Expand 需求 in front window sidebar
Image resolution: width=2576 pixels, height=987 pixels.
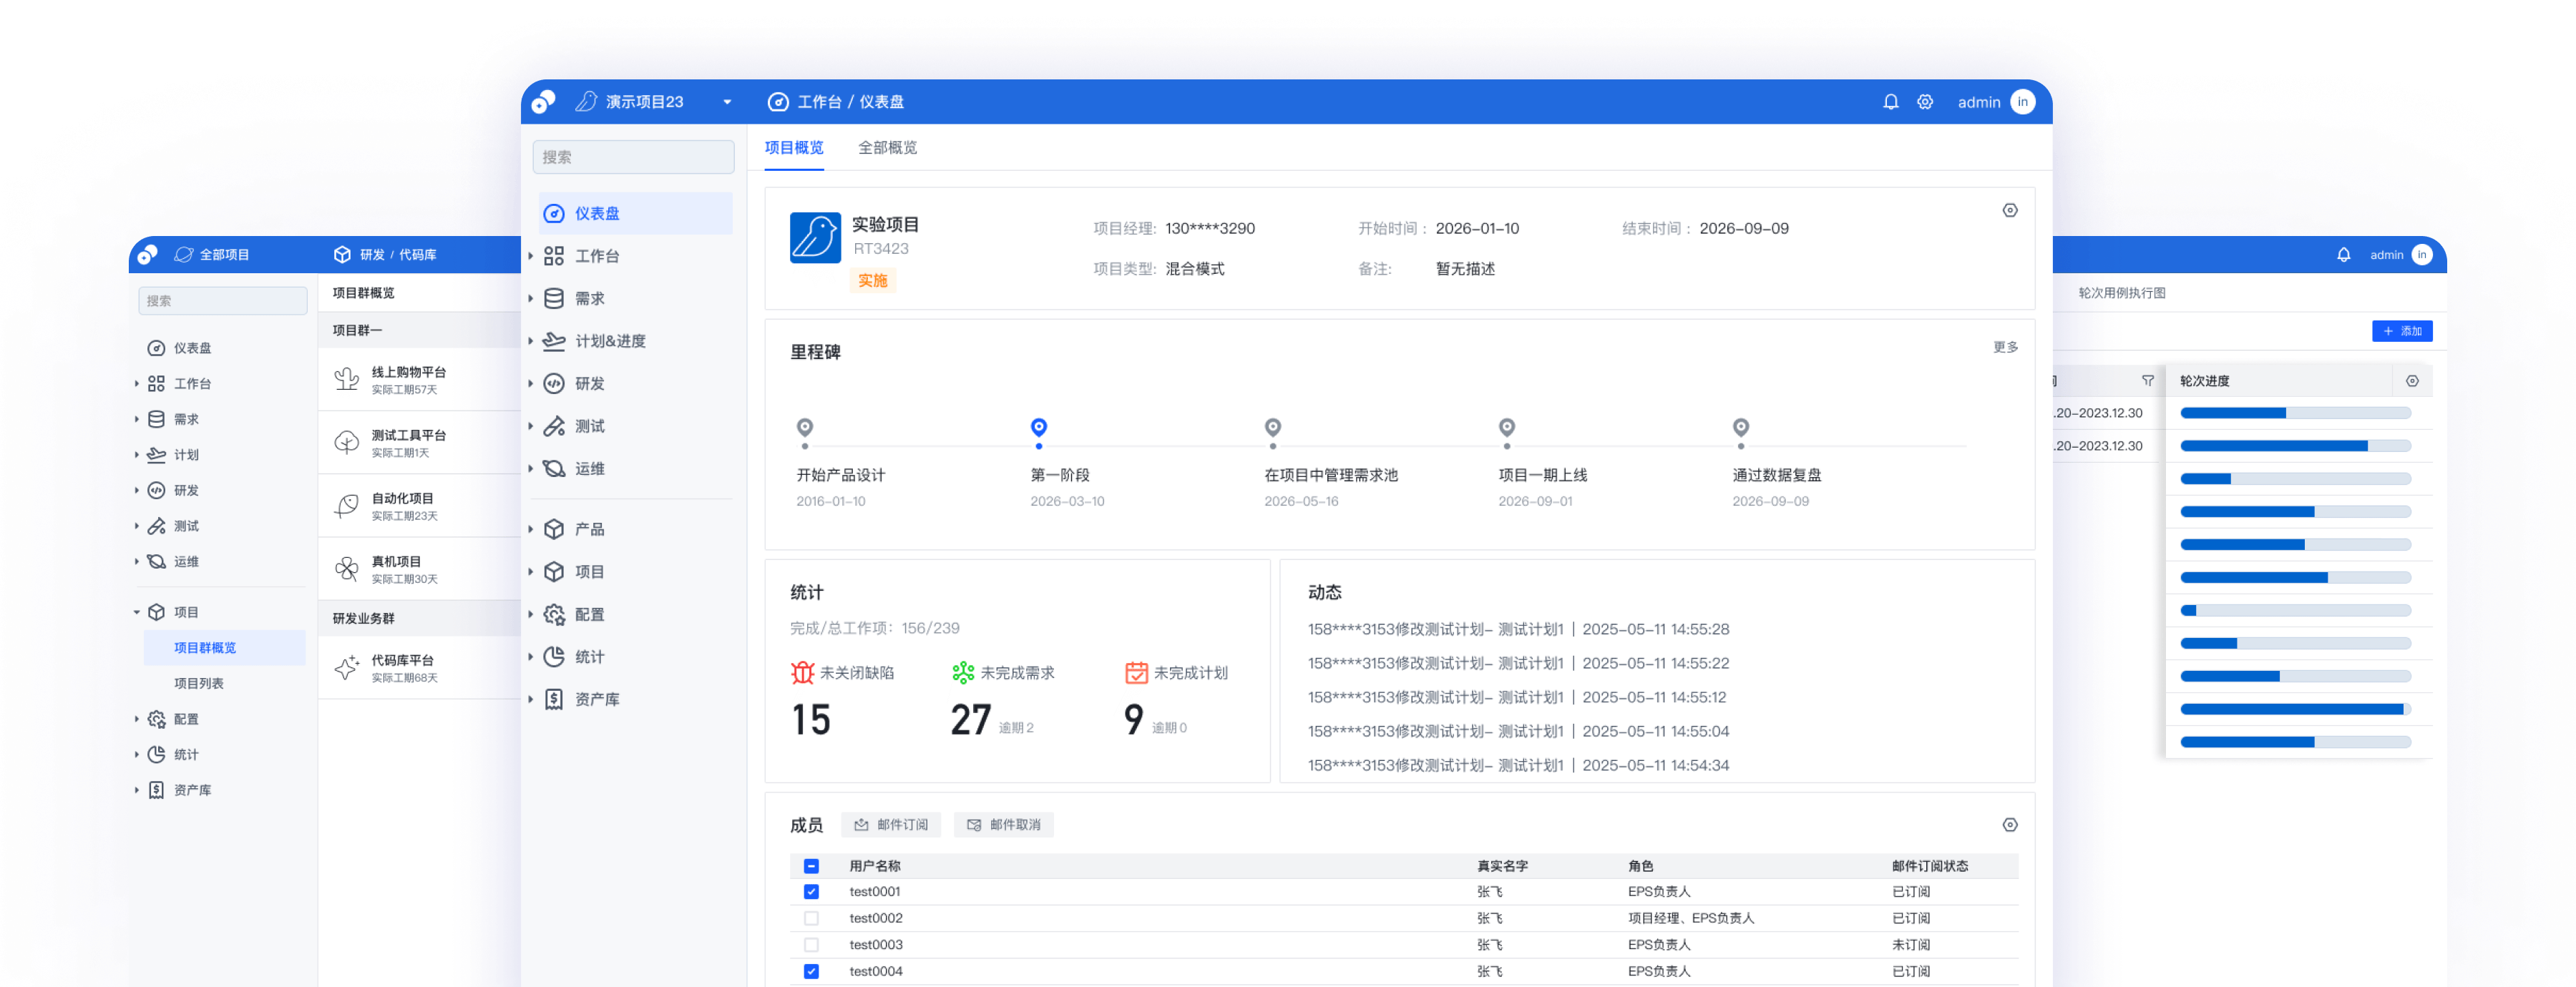coord(531,298)
